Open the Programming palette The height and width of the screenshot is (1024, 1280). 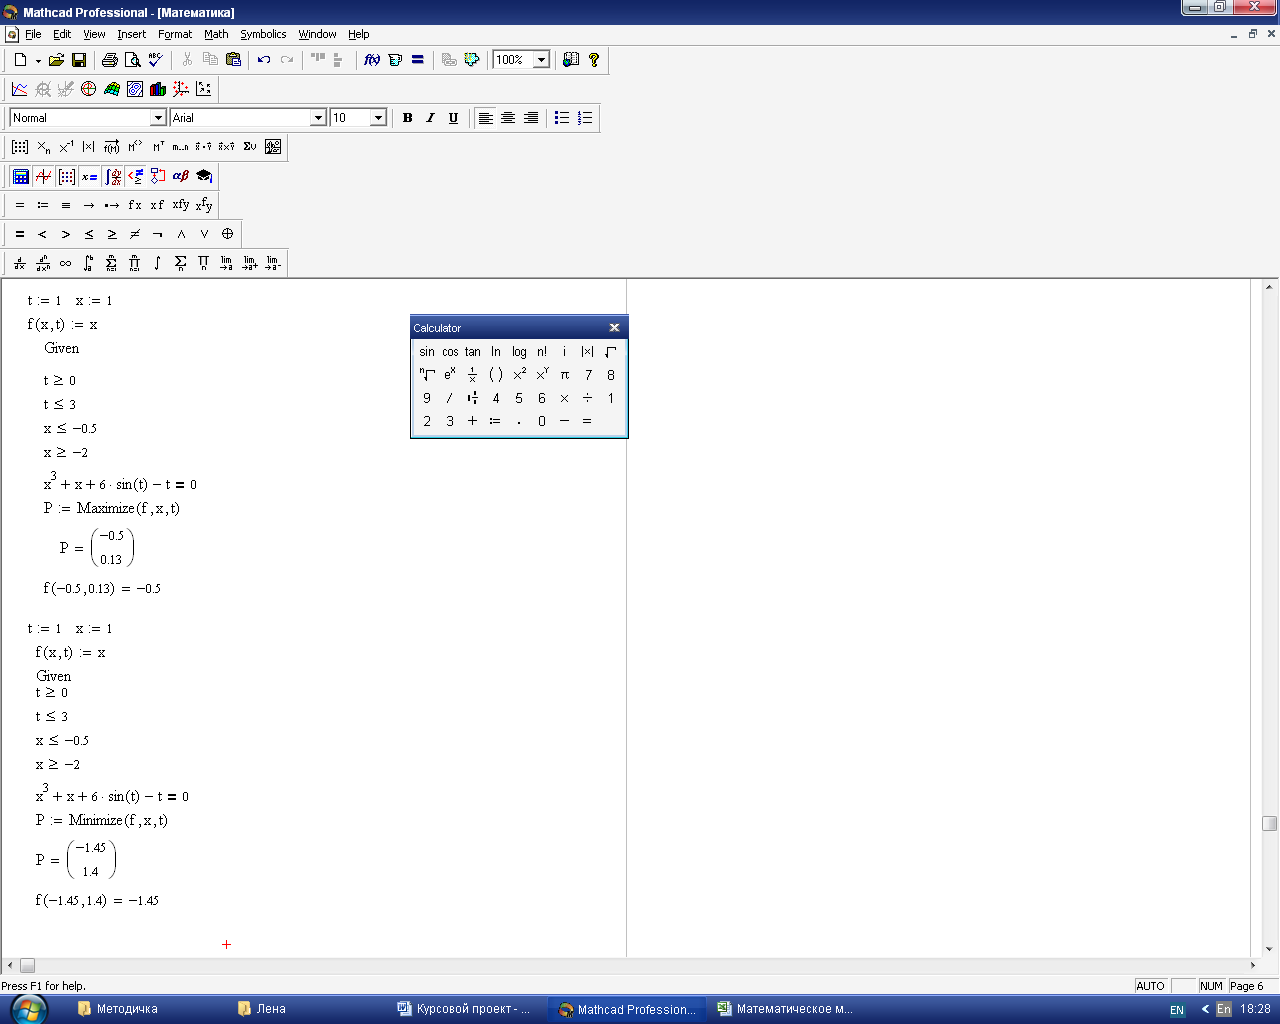158,176
